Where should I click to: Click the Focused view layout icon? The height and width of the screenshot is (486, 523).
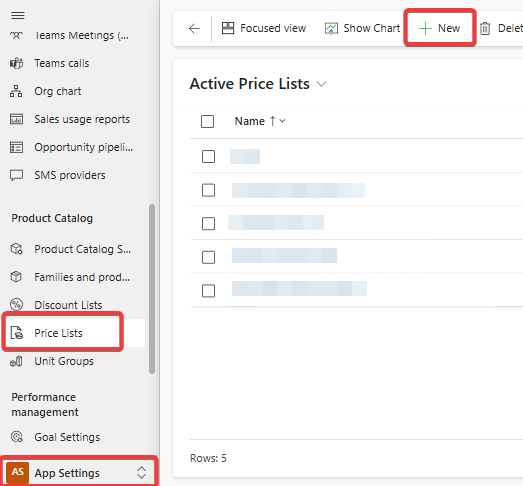click(x=228, y=28)
